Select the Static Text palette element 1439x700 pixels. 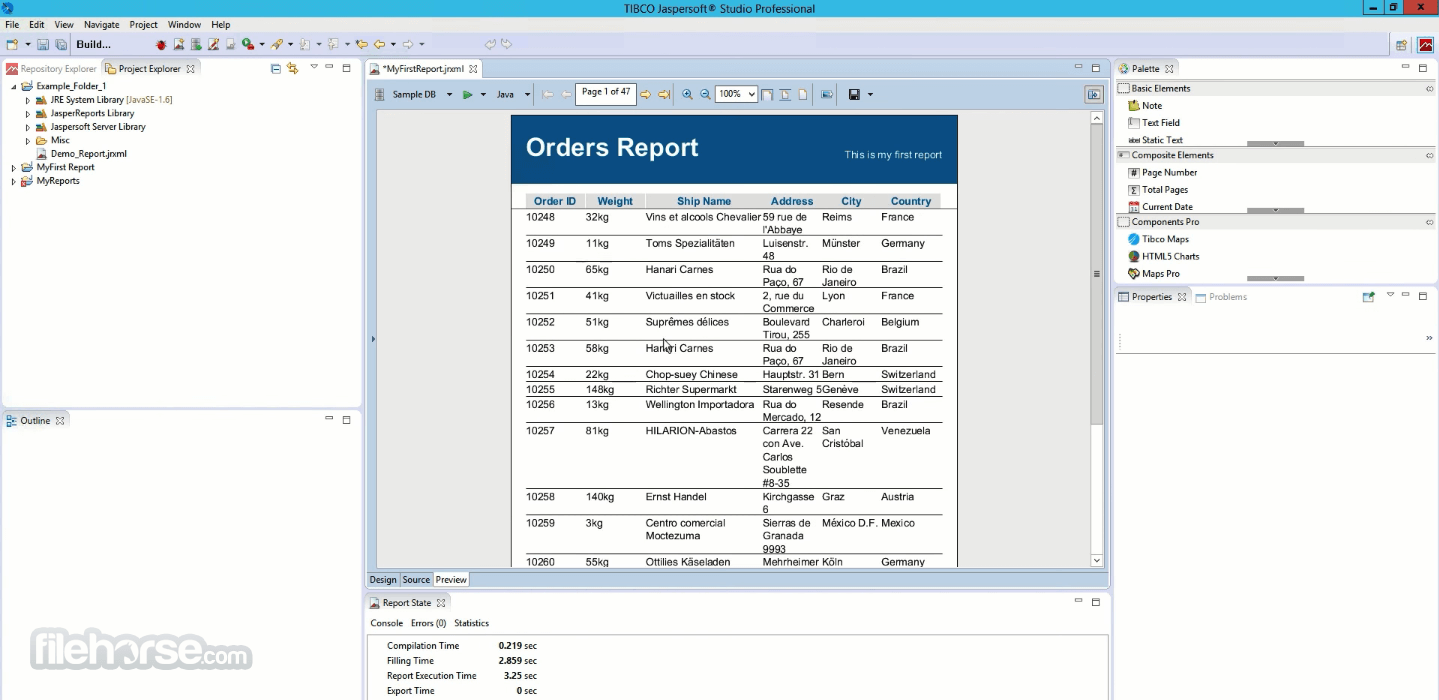(1155, 140)
